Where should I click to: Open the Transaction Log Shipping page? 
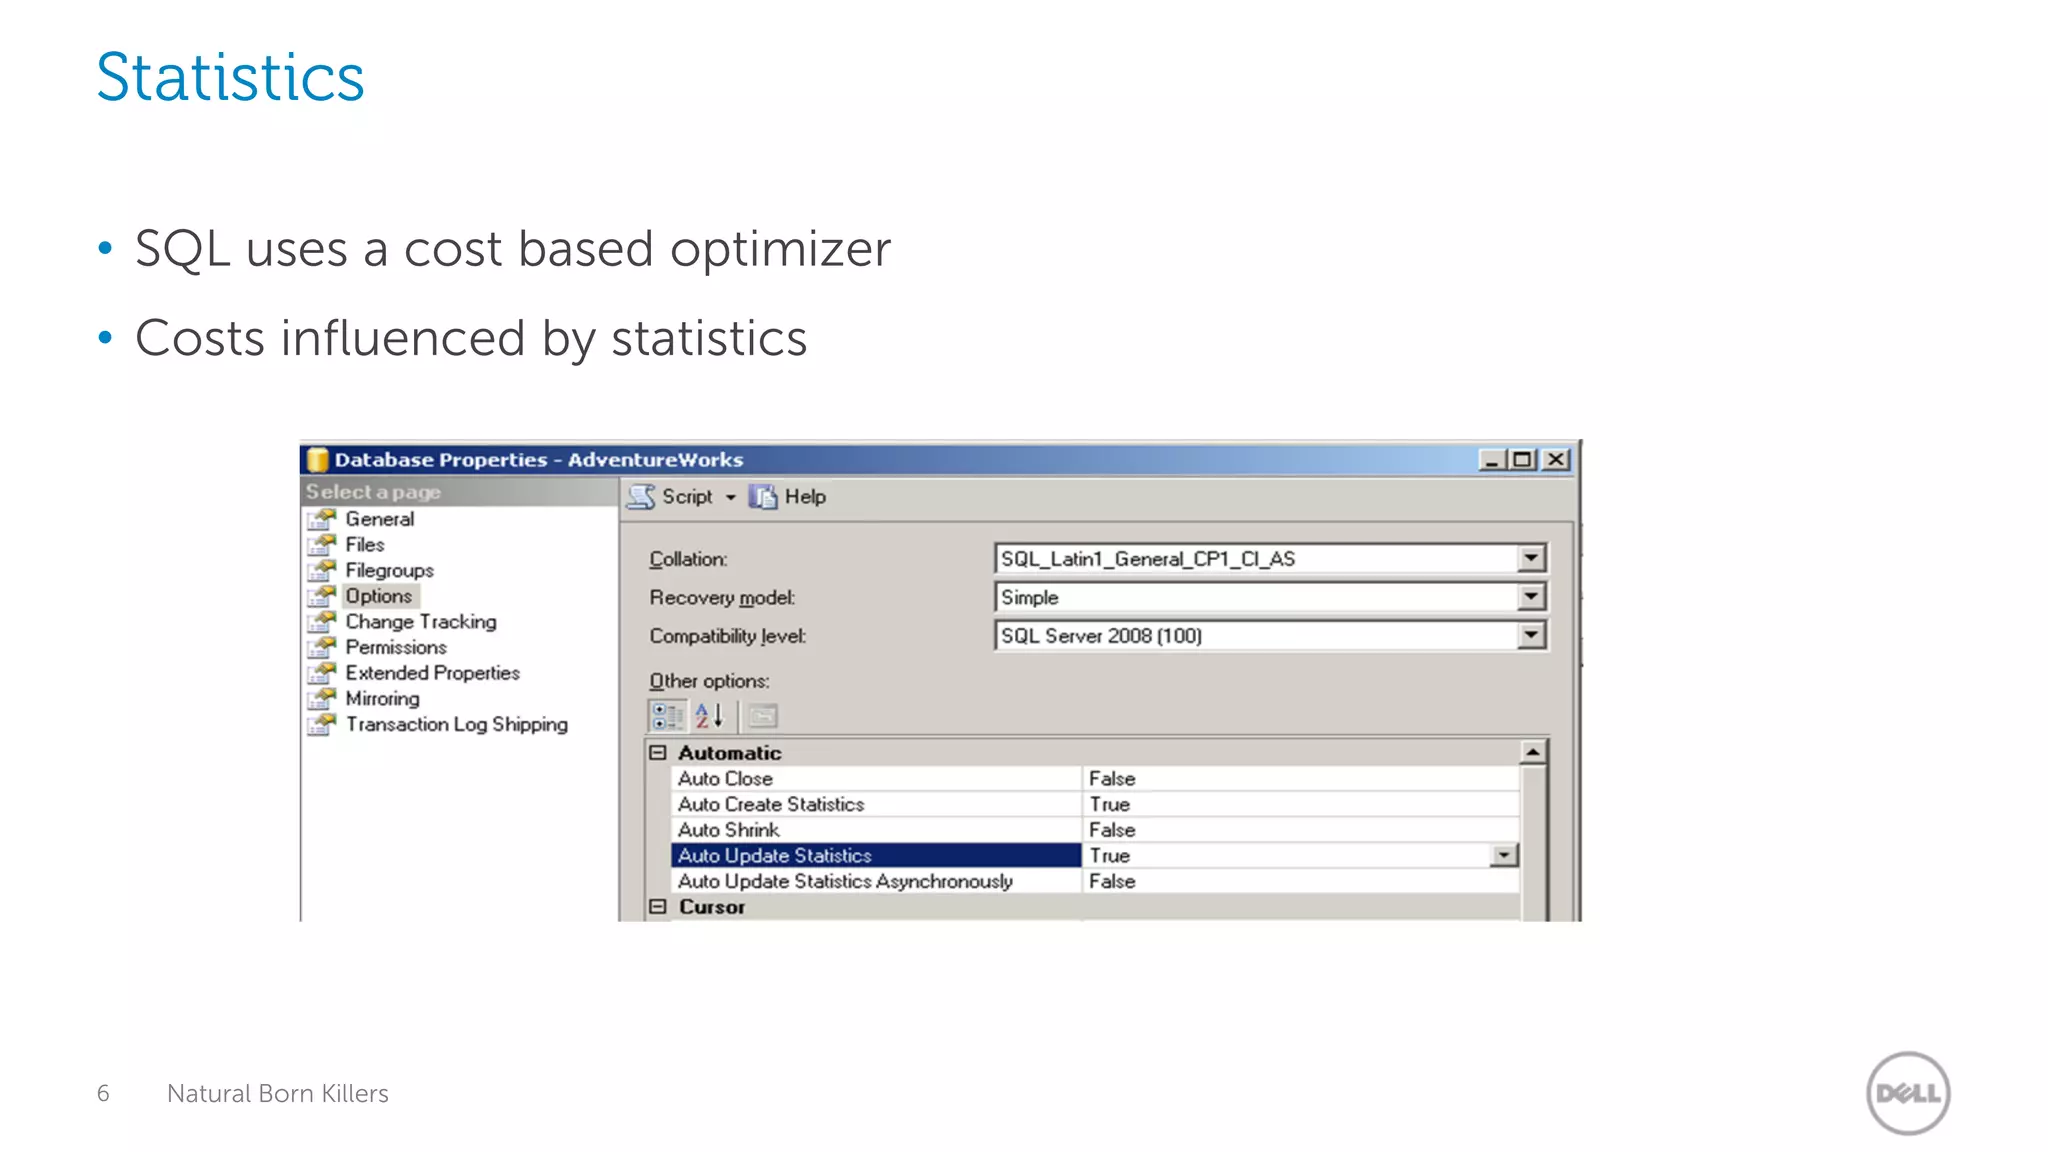[x=456, y=725]
